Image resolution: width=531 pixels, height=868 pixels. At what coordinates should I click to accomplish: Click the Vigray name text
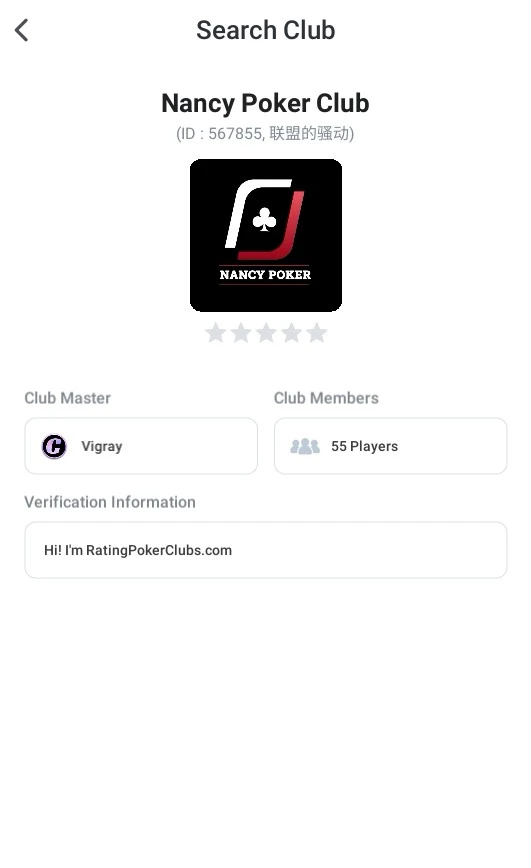(102, 446)
